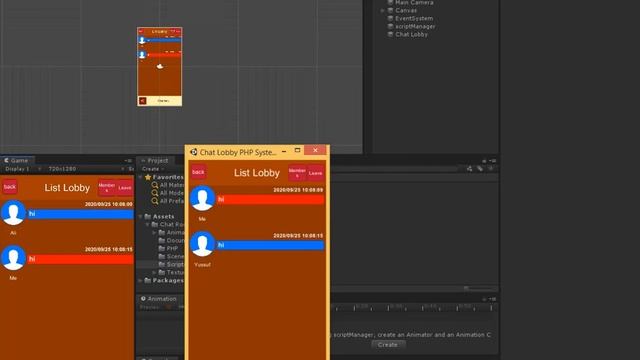Expand the Packages folder
The image size is (640, 360).
tap(141, 280)
